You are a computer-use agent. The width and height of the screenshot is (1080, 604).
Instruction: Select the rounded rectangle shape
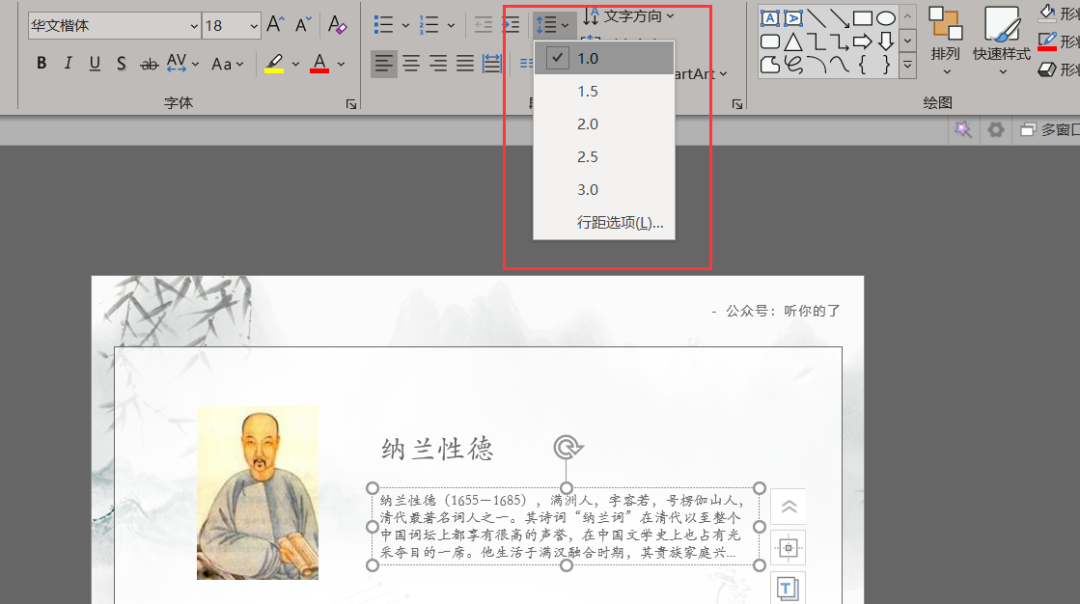point(770,41)
